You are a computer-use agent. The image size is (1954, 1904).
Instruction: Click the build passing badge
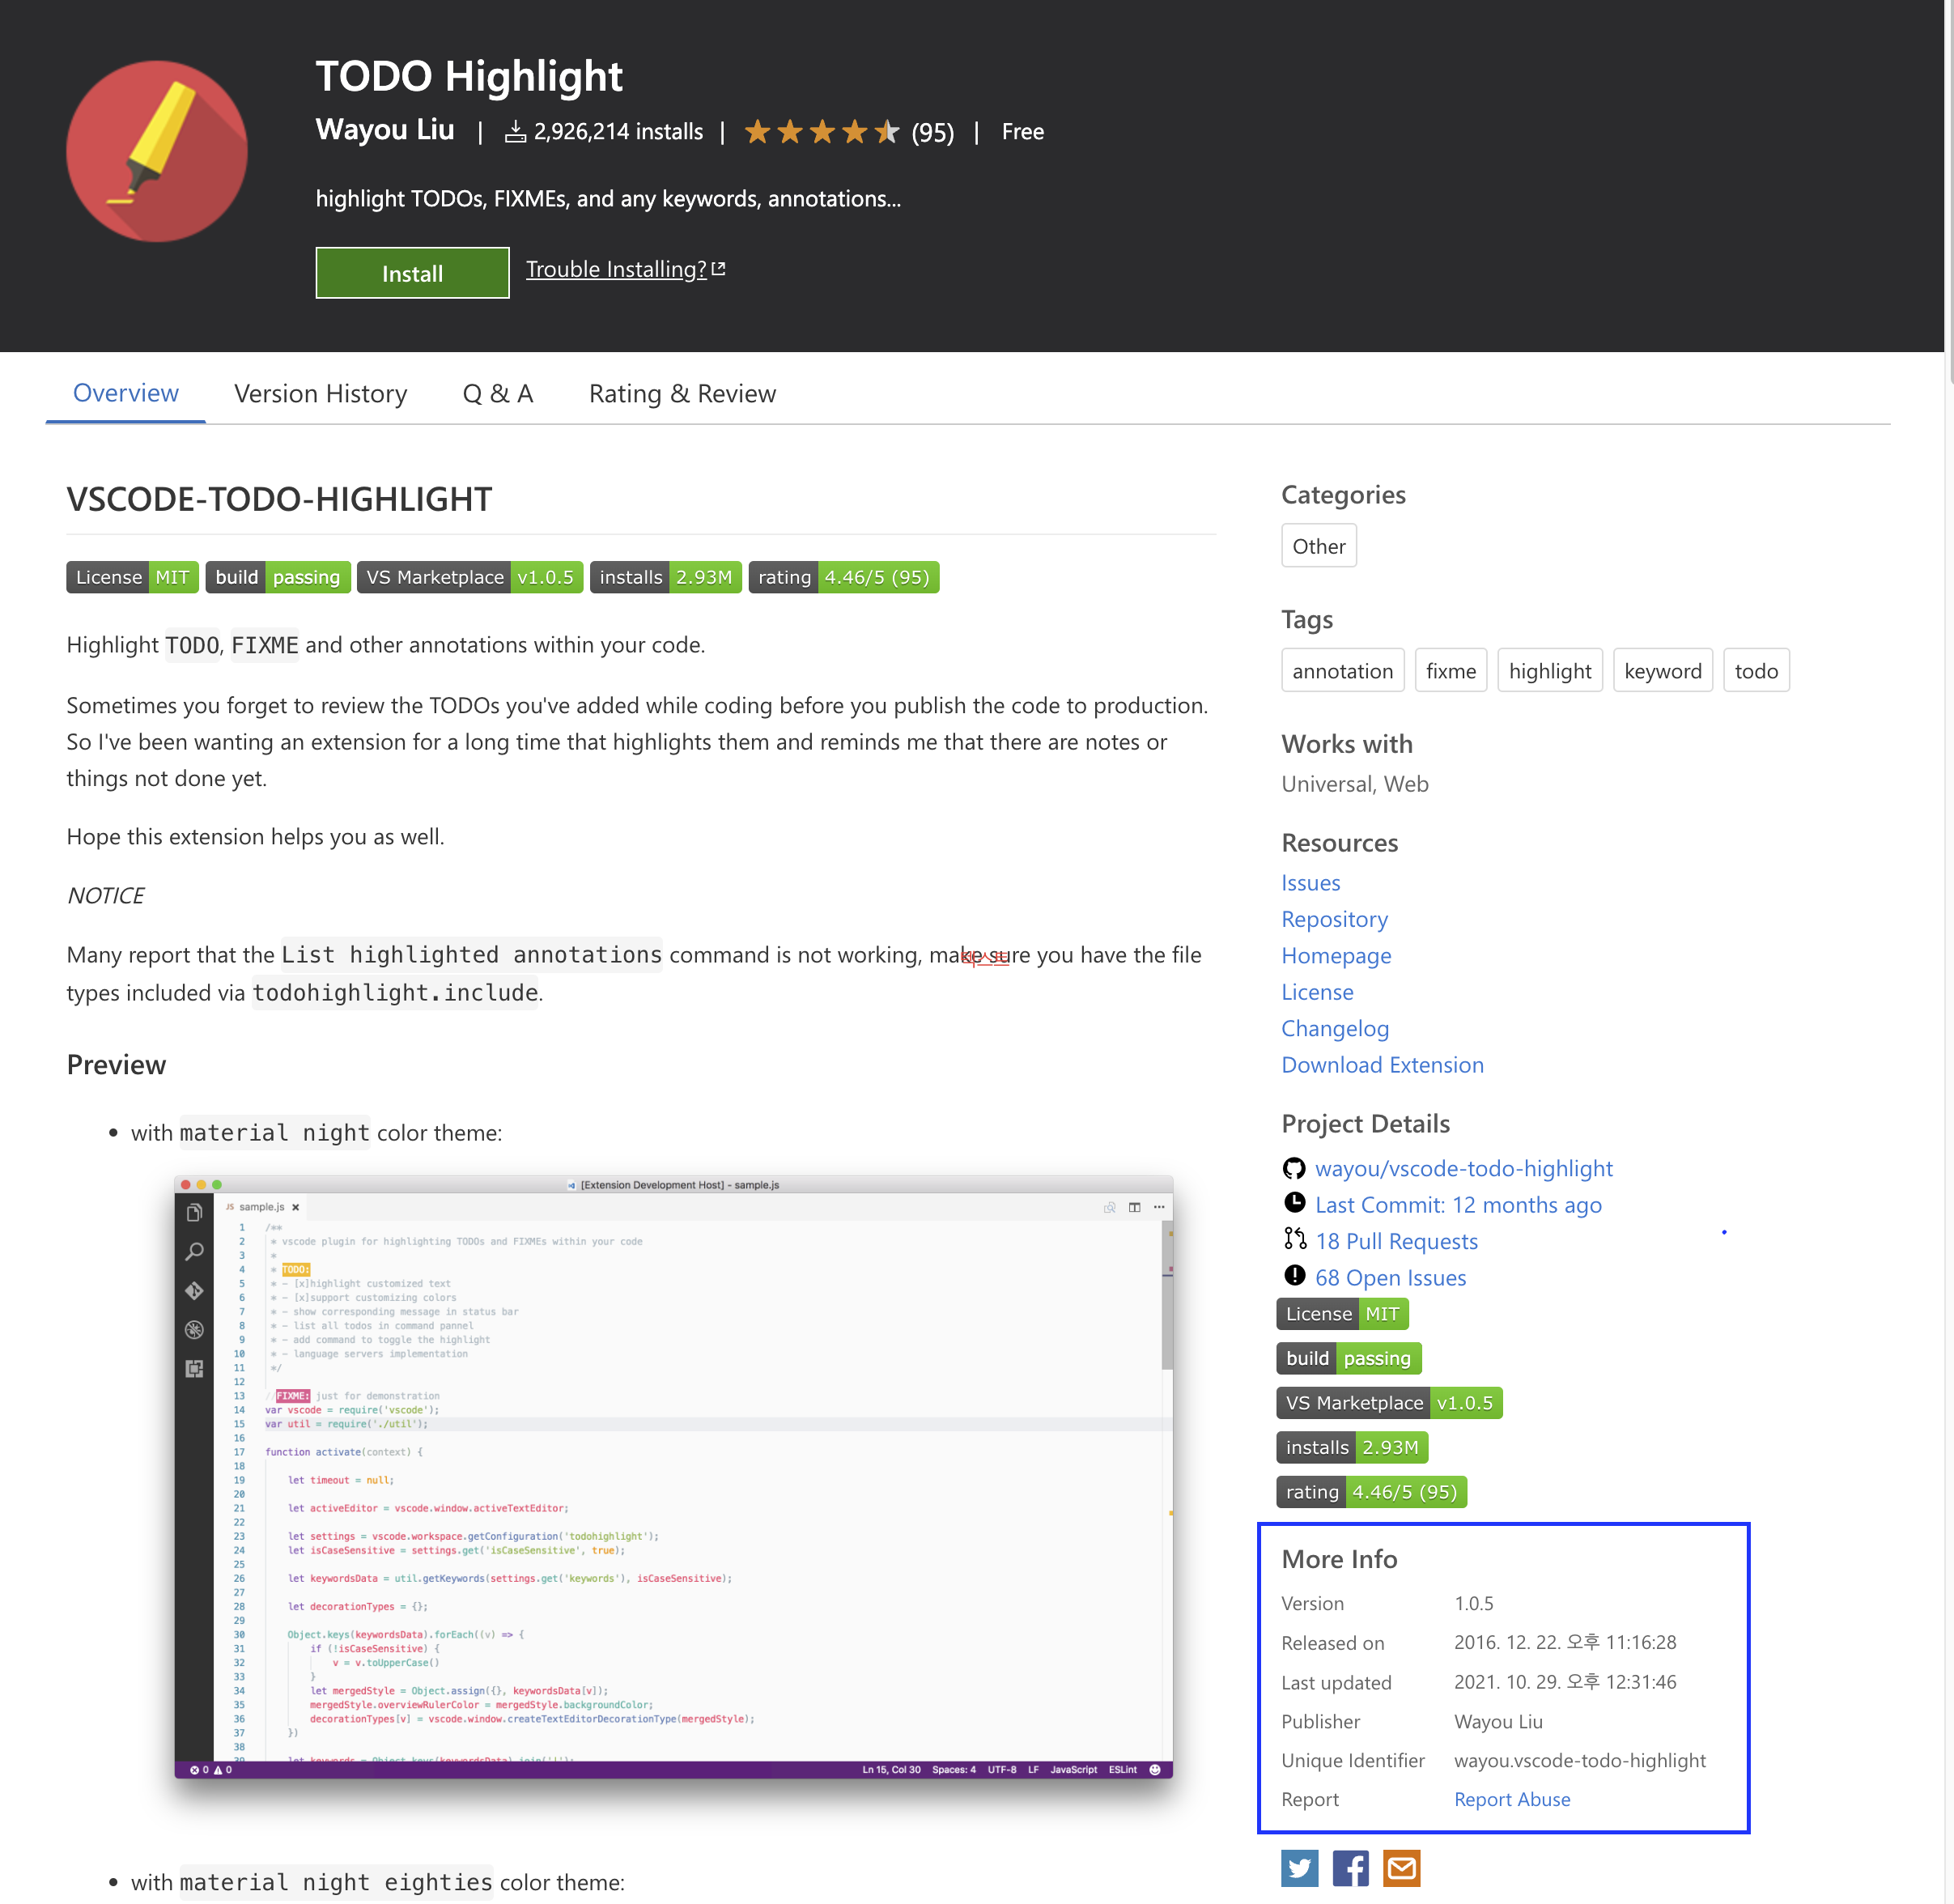[277, 577]
